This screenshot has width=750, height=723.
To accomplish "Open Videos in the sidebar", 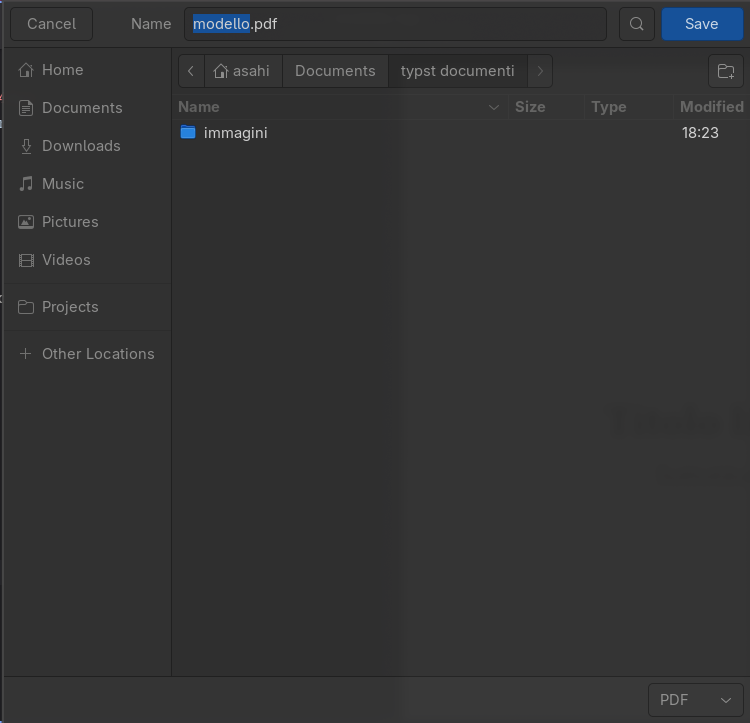I will [88, 260].
